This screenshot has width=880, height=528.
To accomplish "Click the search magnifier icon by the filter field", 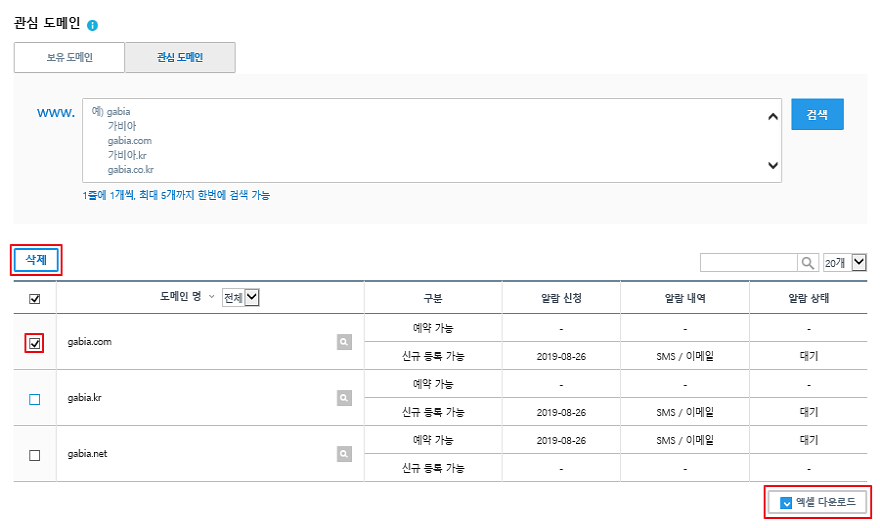I will (x=808, y=263).
